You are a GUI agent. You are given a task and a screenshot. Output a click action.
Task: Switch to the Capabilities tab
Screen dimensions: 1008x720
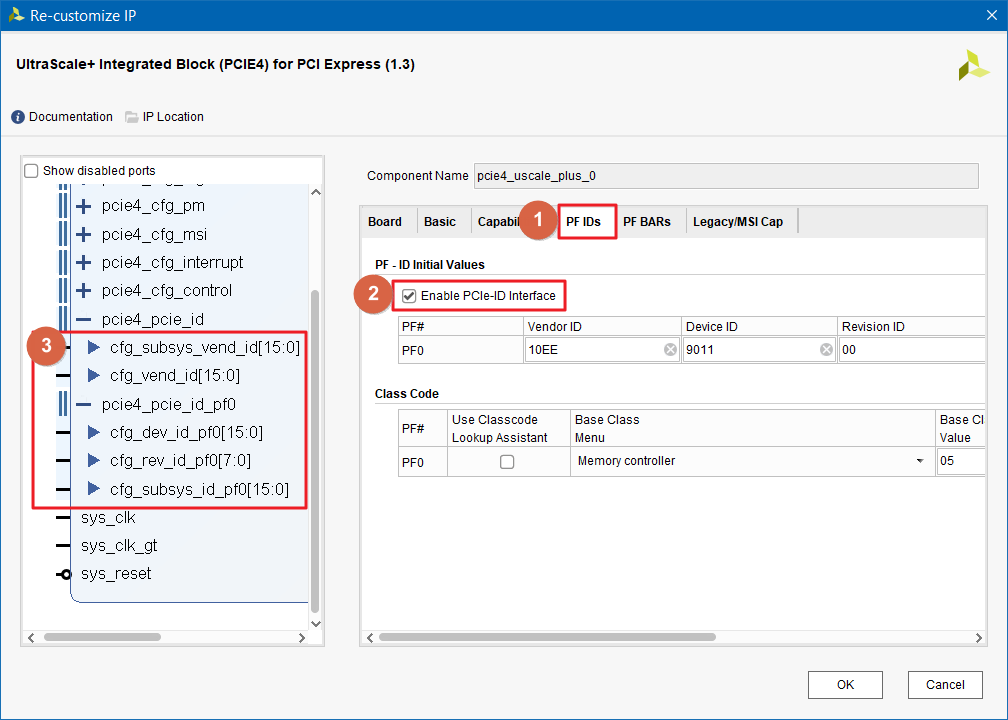498,222
